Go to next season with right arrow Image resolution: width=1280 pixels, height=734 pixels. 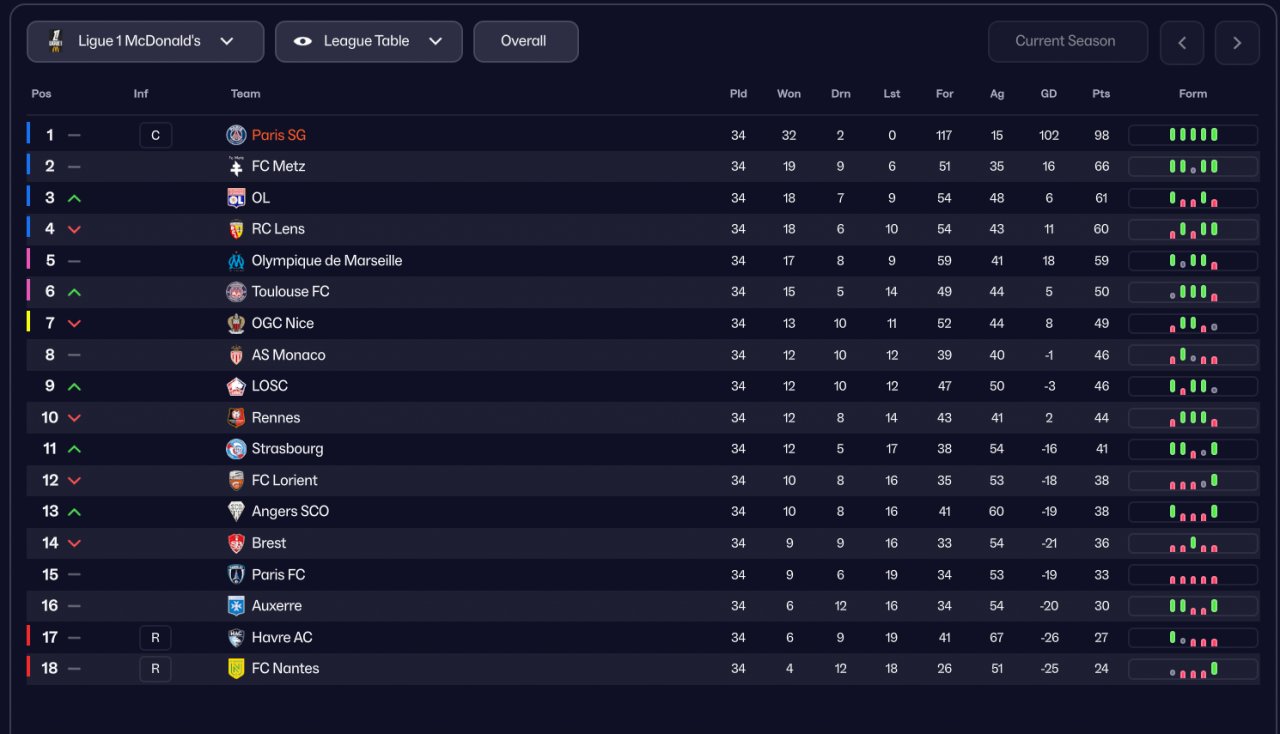1237,42
